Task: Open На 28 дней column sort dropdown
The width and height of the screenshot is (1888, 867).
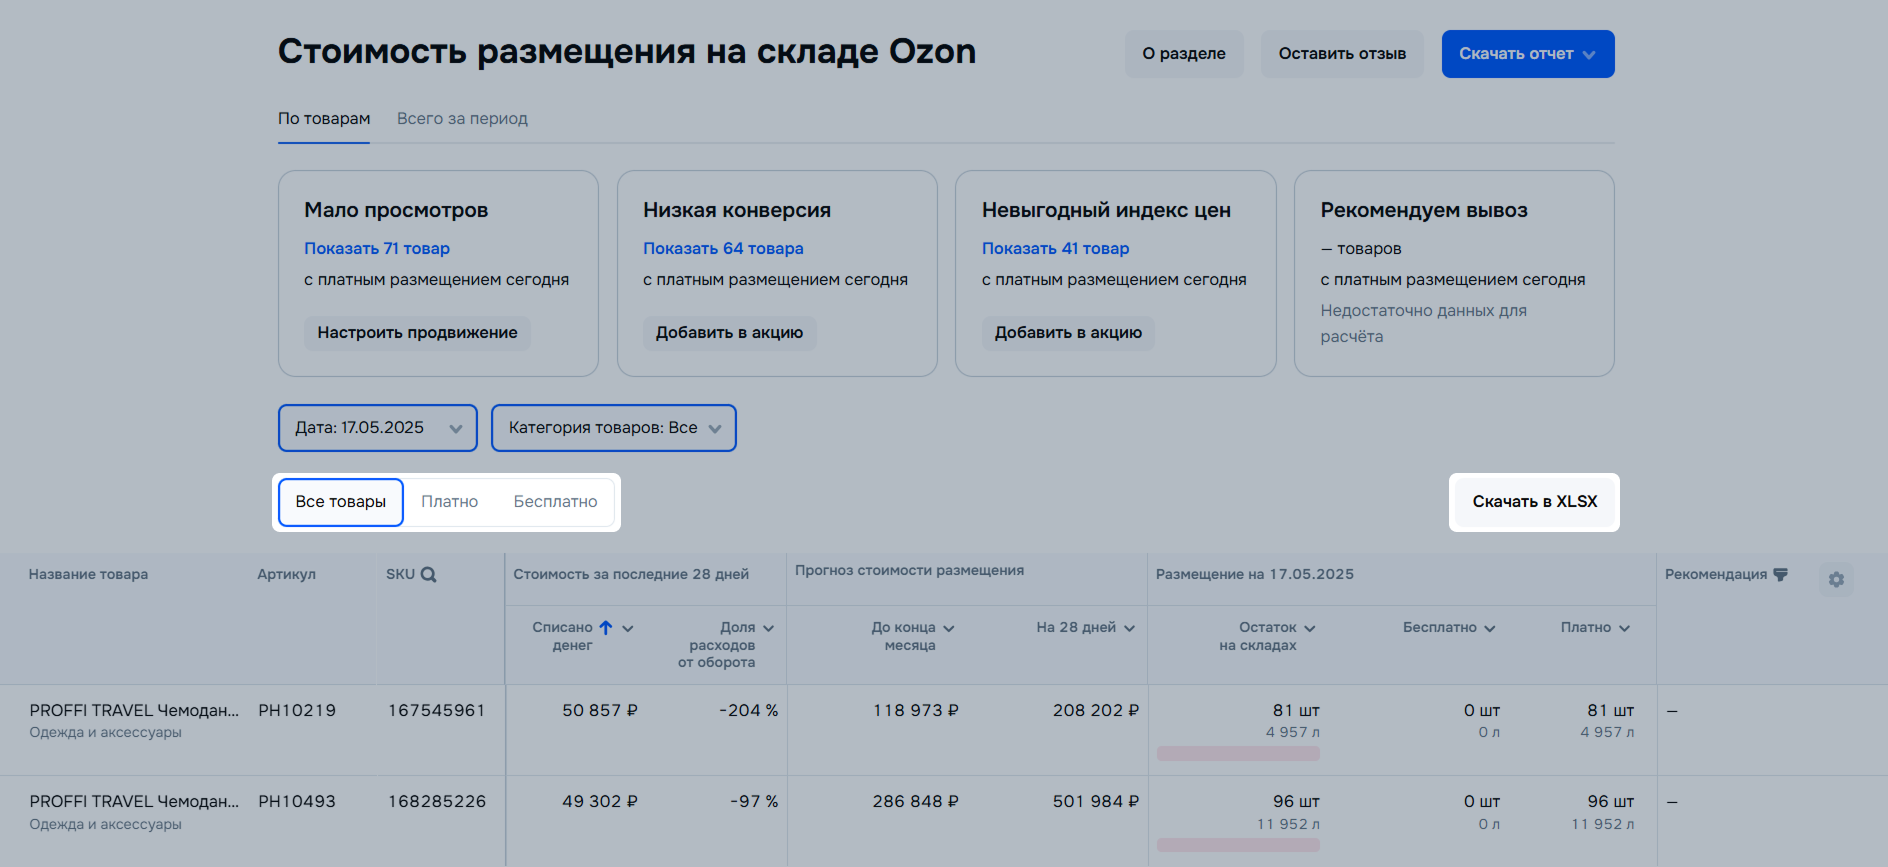Action: click(x=1129, y=628)
